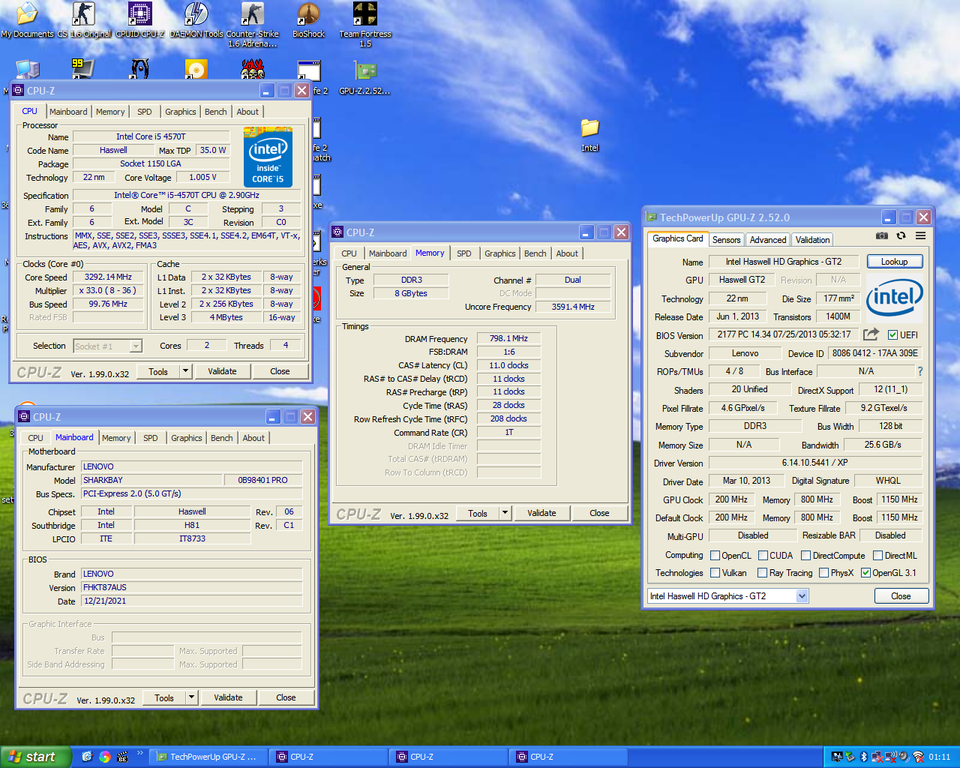Click the BIOS share/export arrow icon
Screen dimensions: 960x768
[x=871, y=334]
